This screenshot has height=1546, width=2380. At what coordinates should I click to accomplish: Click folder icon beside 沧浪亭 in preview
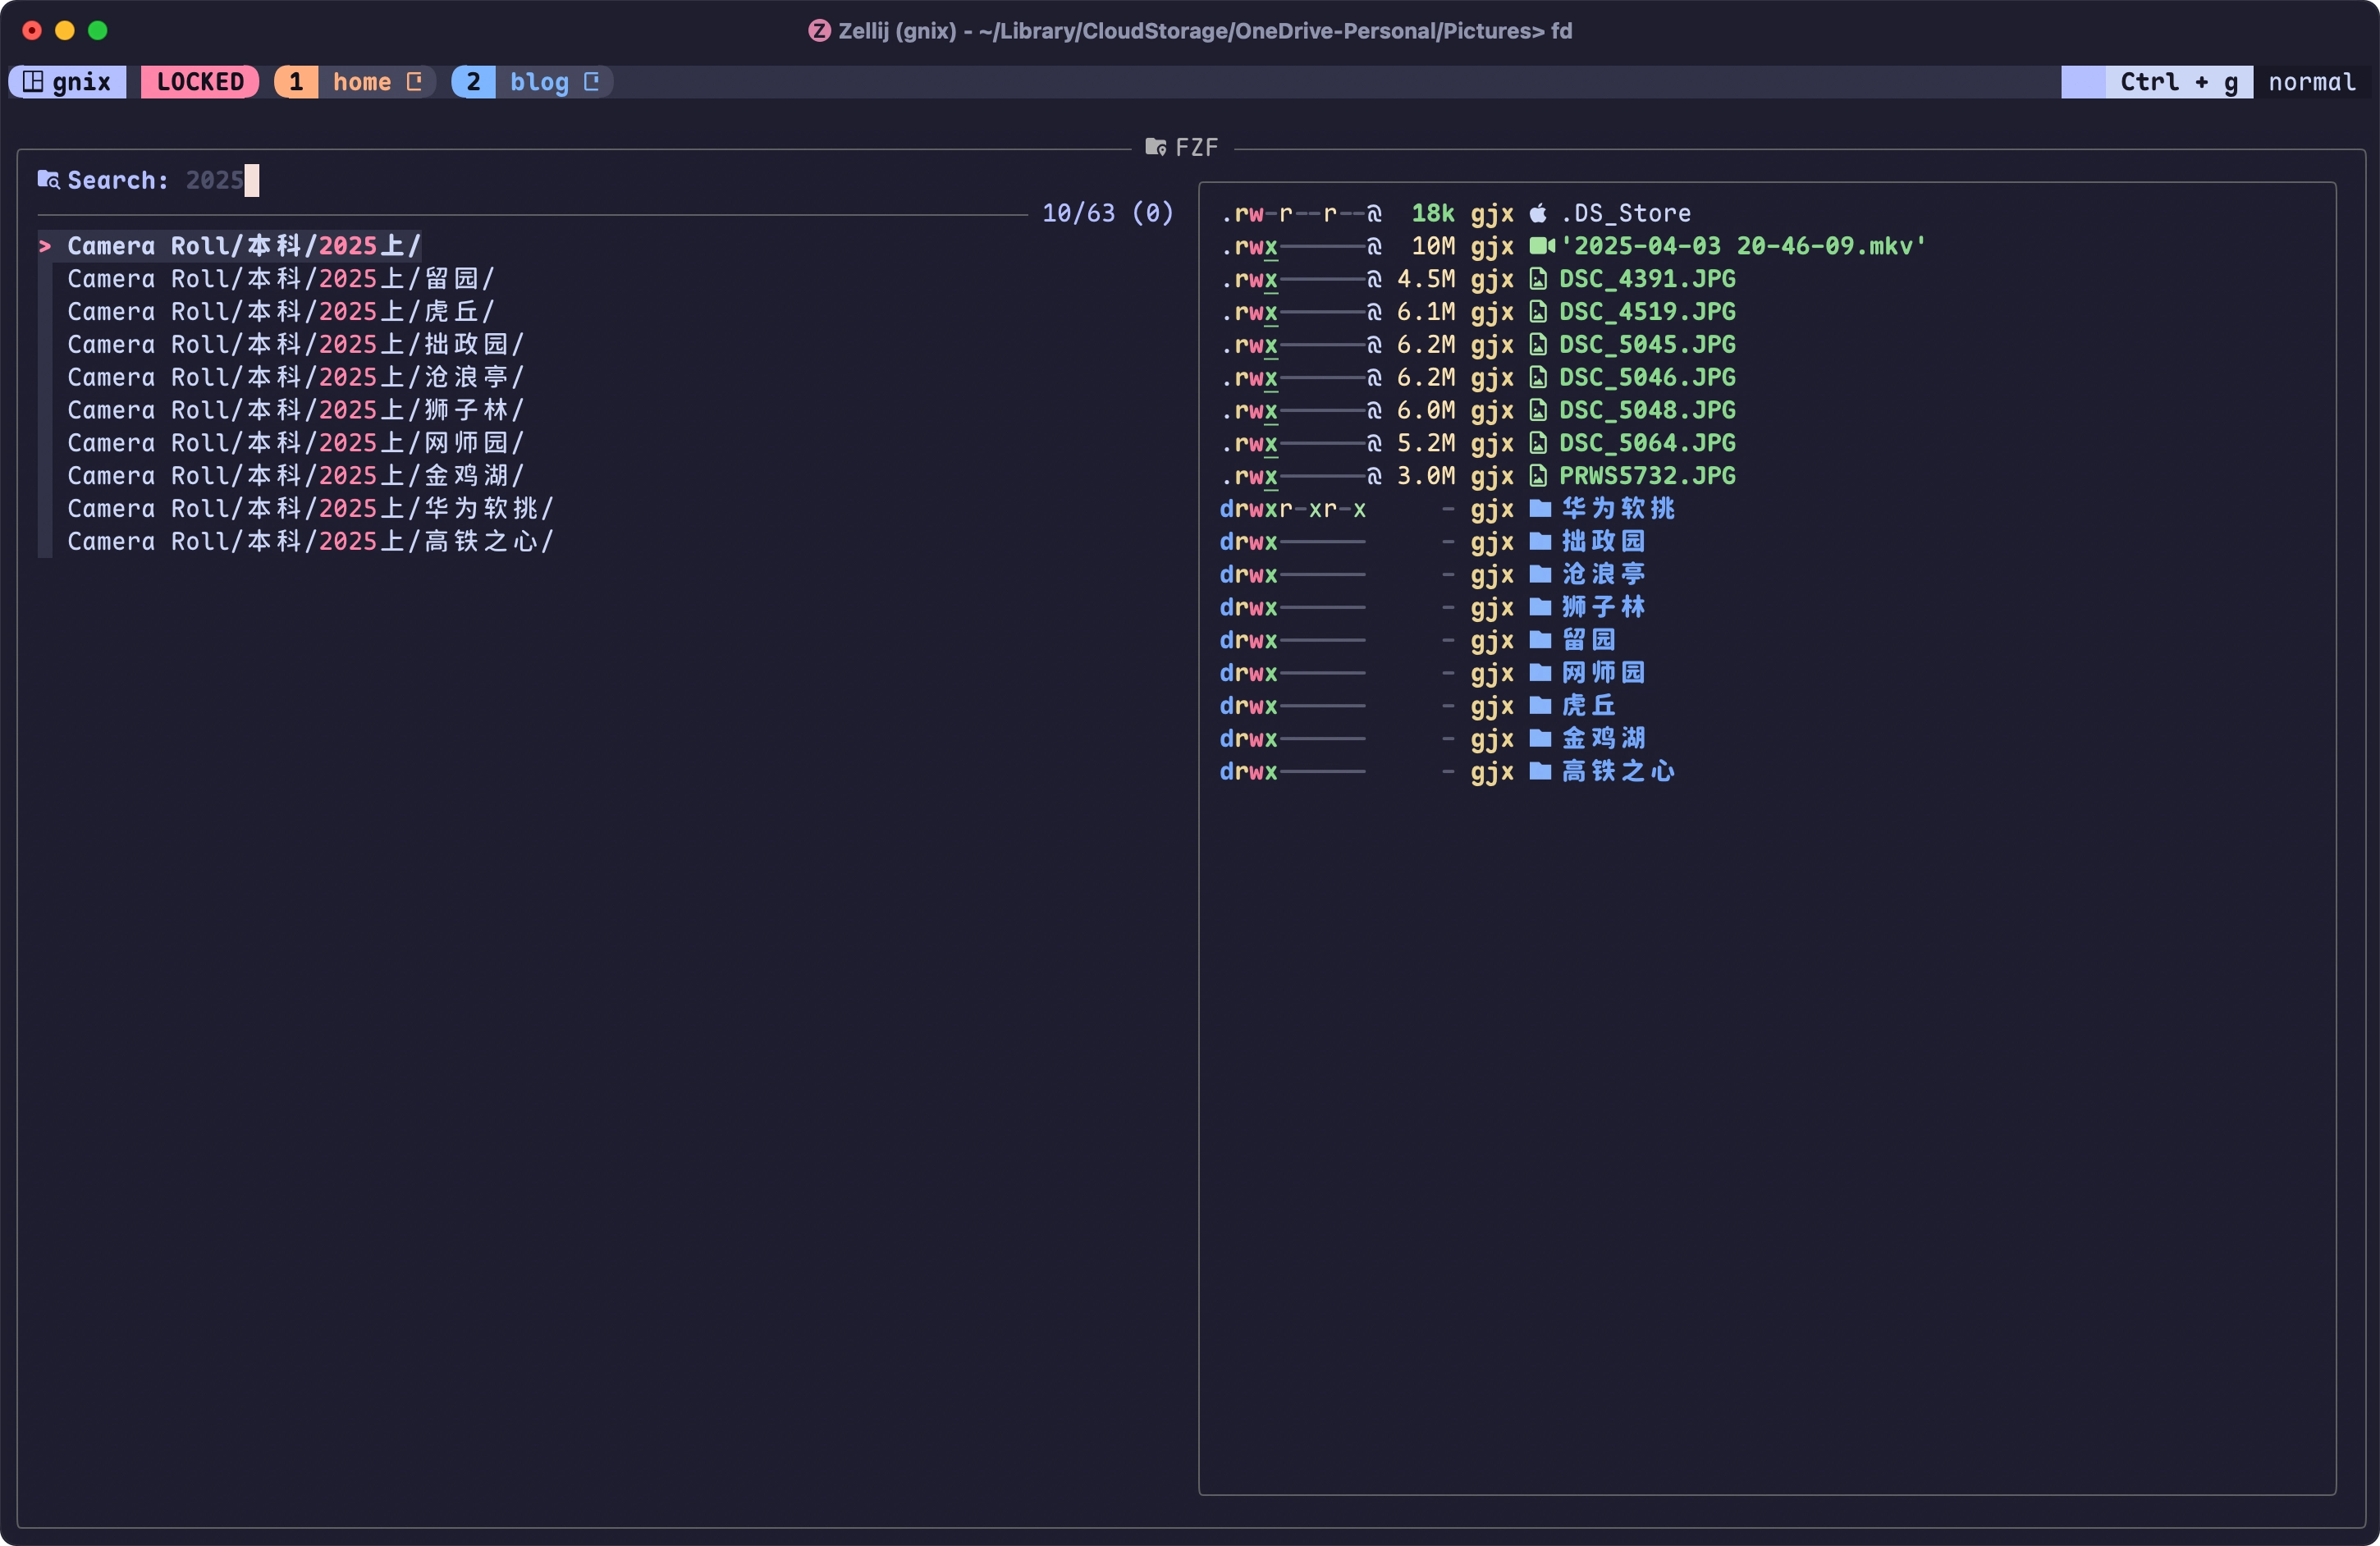tap(1540, 575)
